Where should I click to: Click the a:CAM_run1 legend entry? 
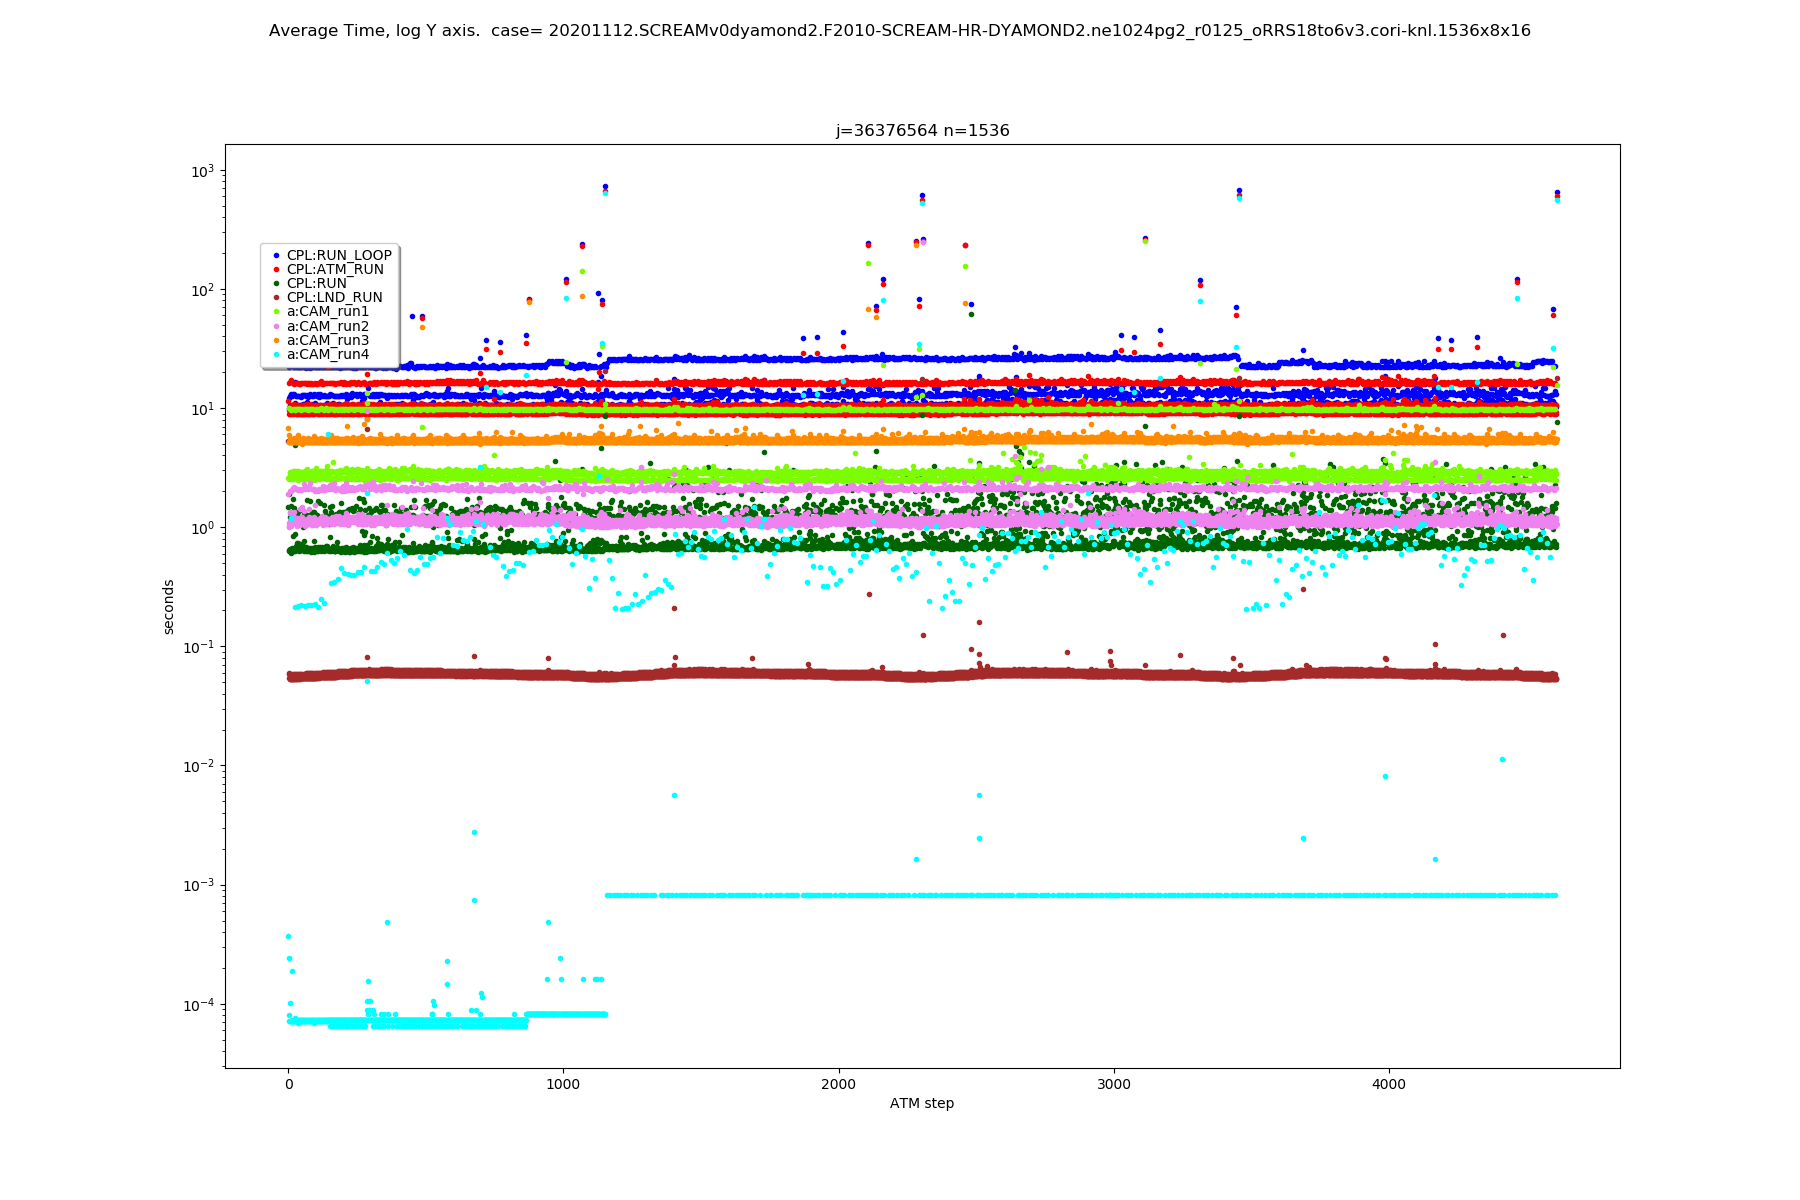[320, 311]
